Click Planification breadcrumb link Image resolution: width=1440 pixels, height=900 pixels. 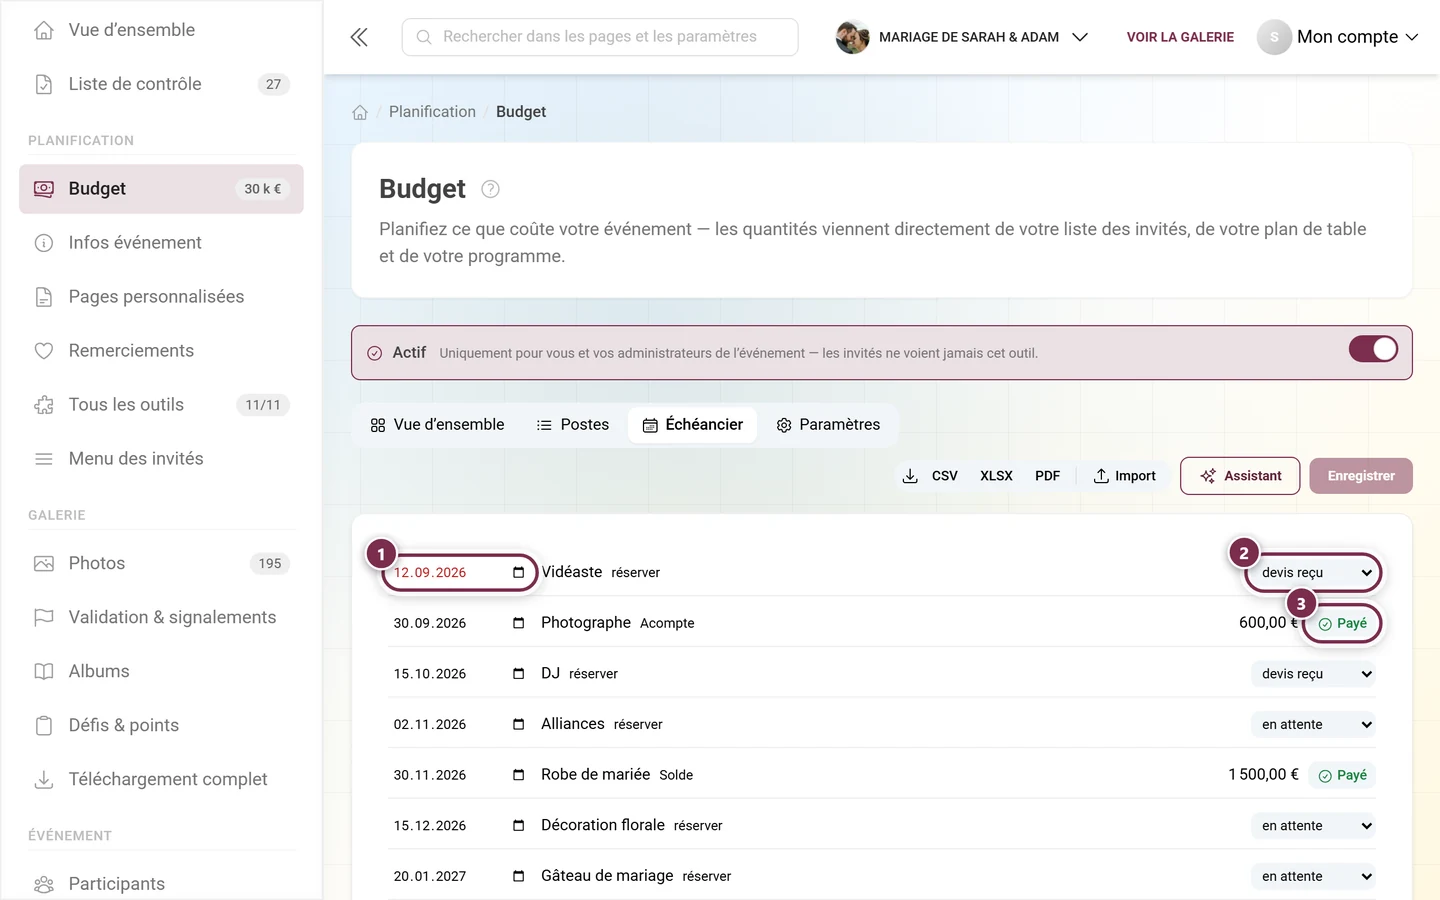432,112
